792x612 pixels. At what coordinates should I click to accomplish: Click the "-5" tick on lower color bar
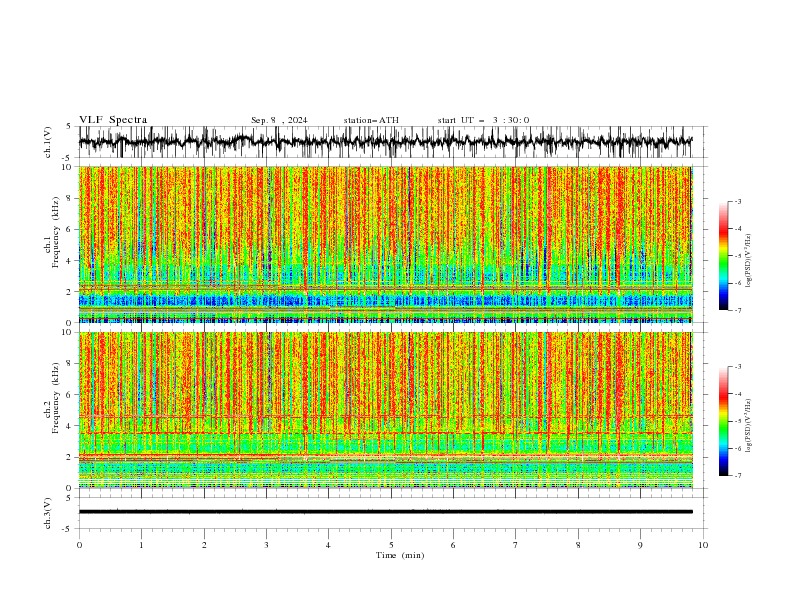coord(737,421)
